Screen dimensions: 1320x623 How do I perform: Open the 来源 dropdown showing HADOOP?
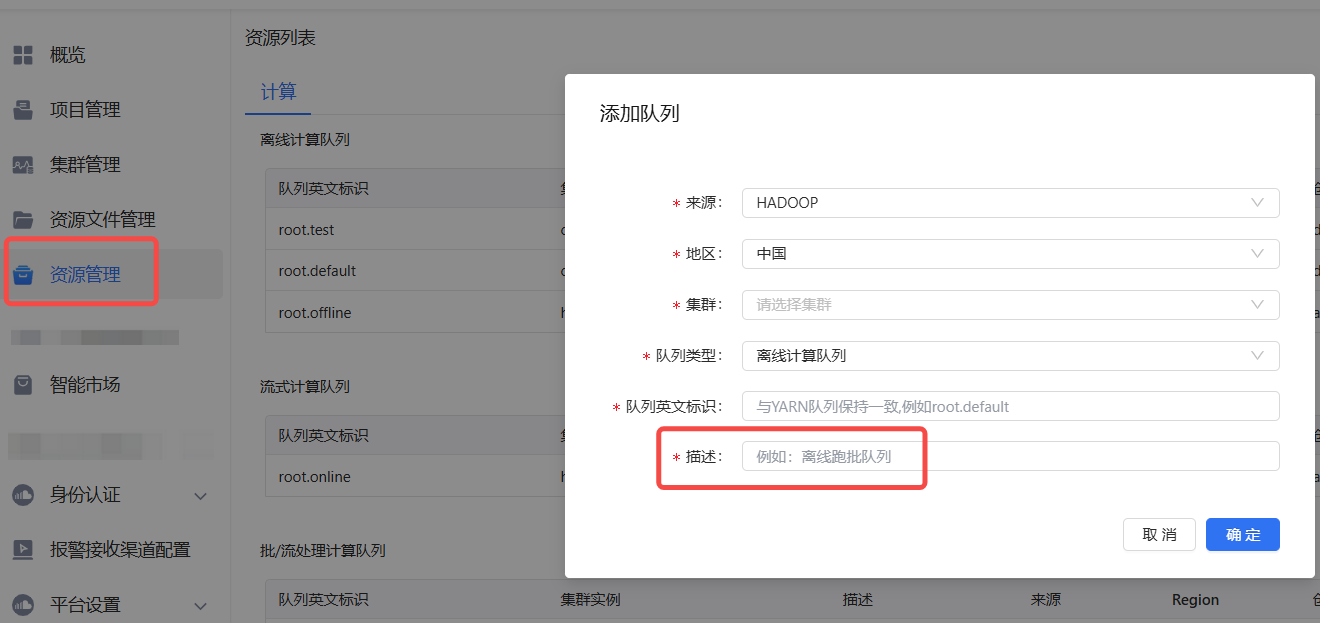(x=1010, y=203)
